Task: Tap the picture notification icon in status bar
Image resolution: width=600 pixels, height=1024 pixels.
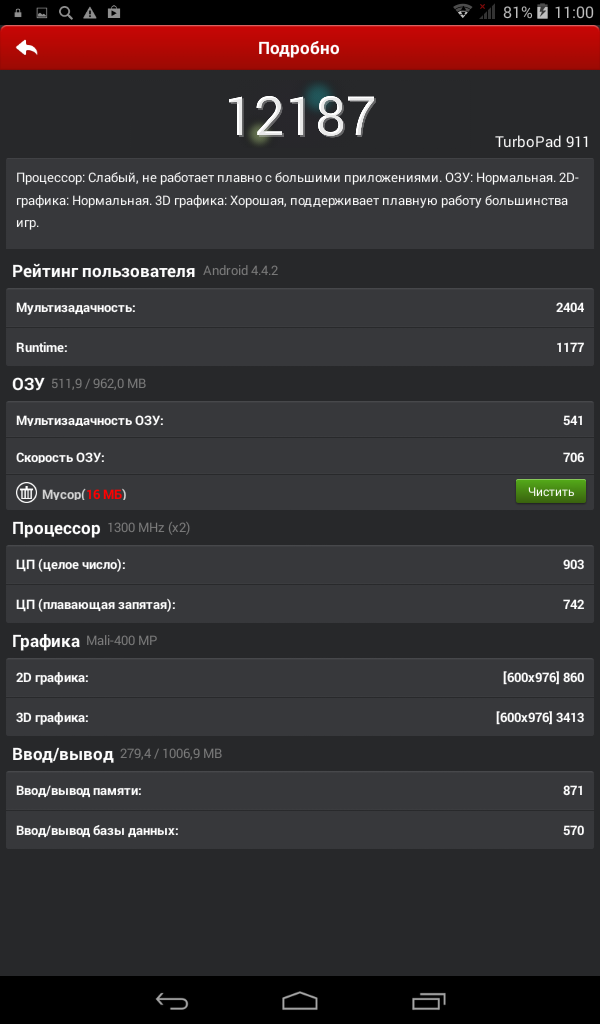Action: pyautogui.click(x=41, y=12)
